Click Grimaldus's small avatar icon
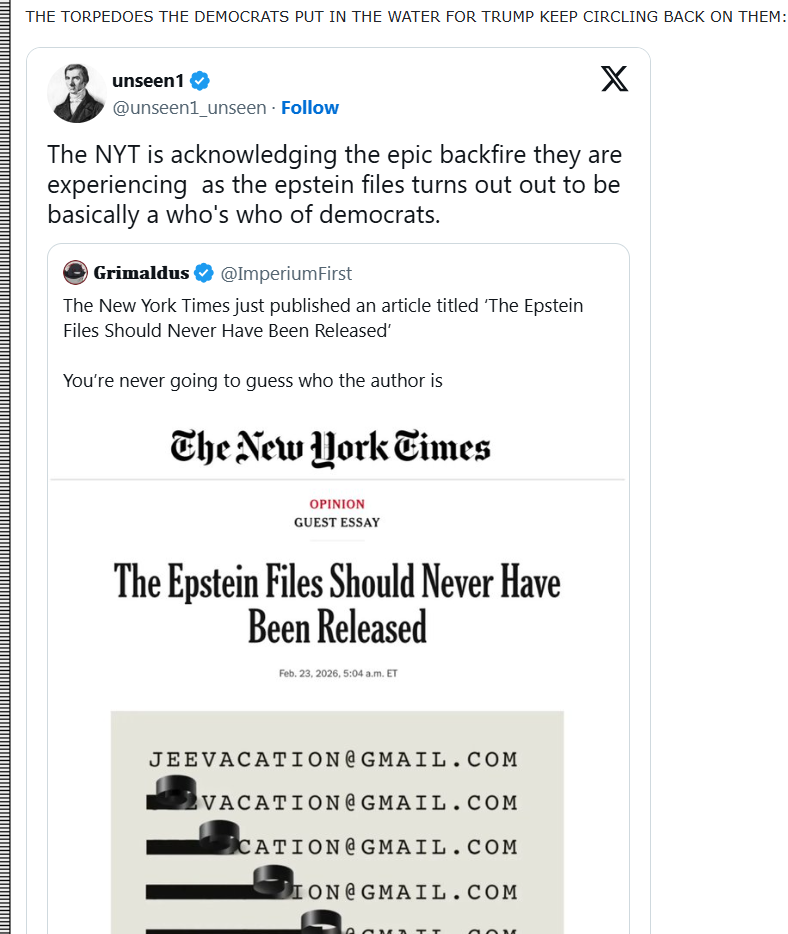The height and width of the screenshot is (934, 788). pyautogui.click(x=75, y=273)
